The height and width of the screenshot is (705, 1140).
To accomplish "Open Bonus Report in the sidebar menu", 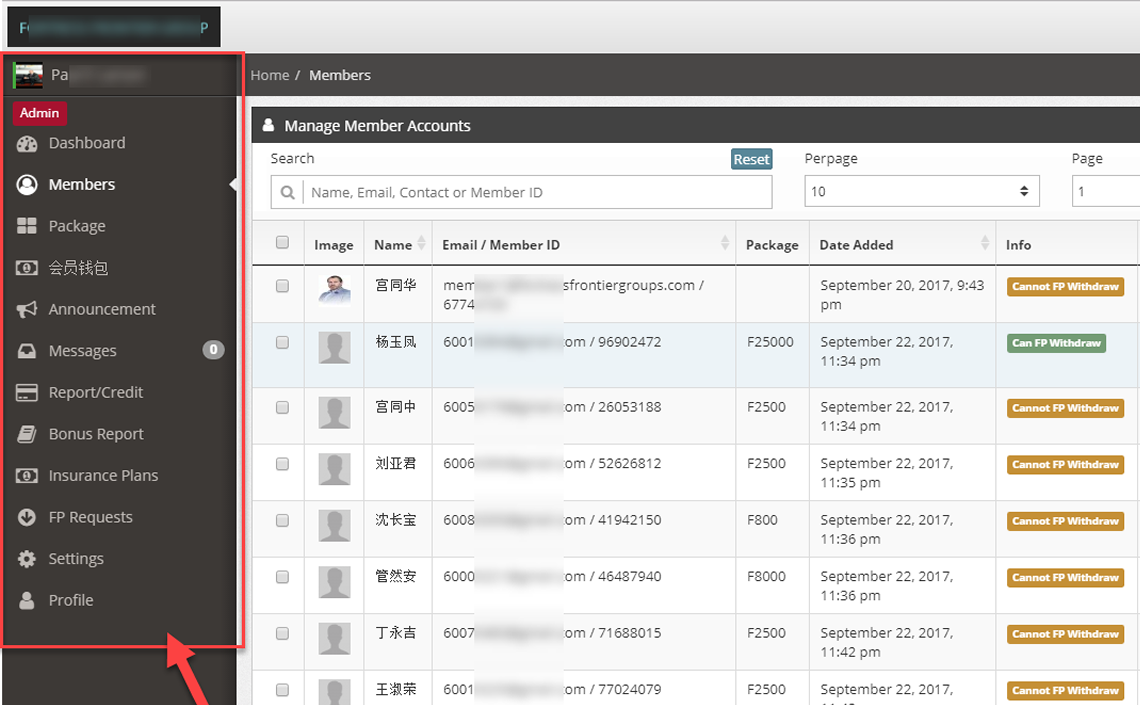I will 96,434.
